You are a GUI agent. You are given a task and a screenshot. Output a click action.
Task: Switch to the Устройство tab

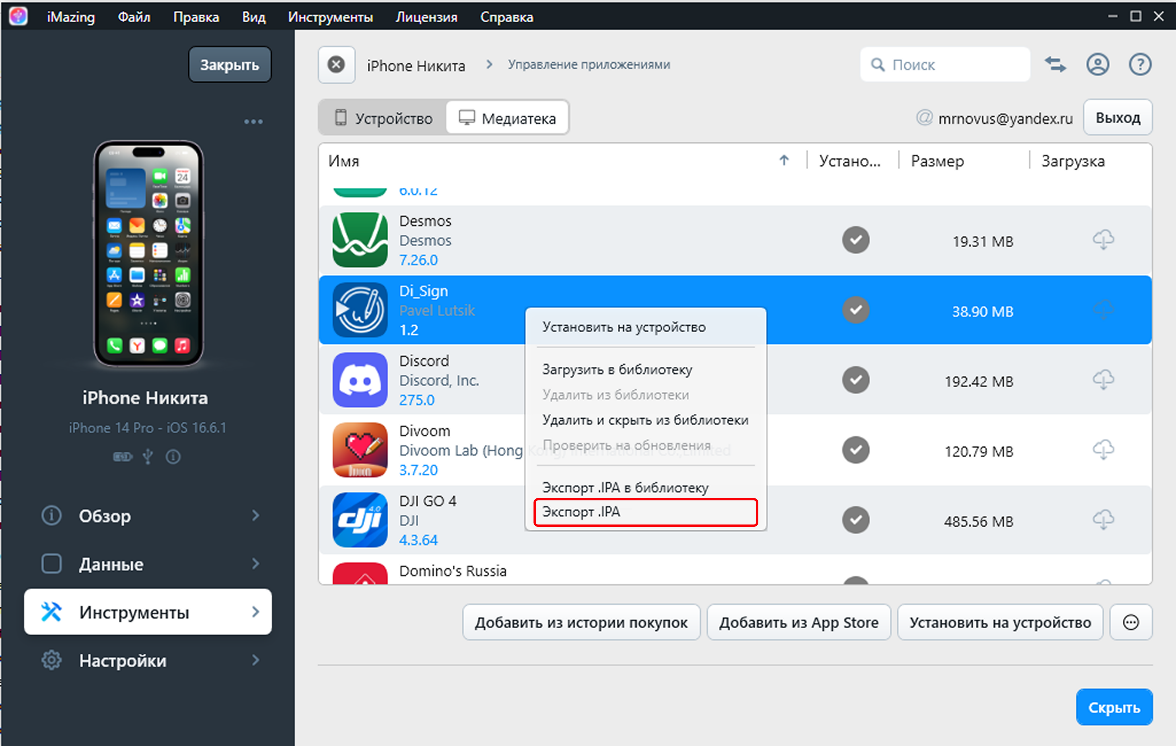point(383,118)
